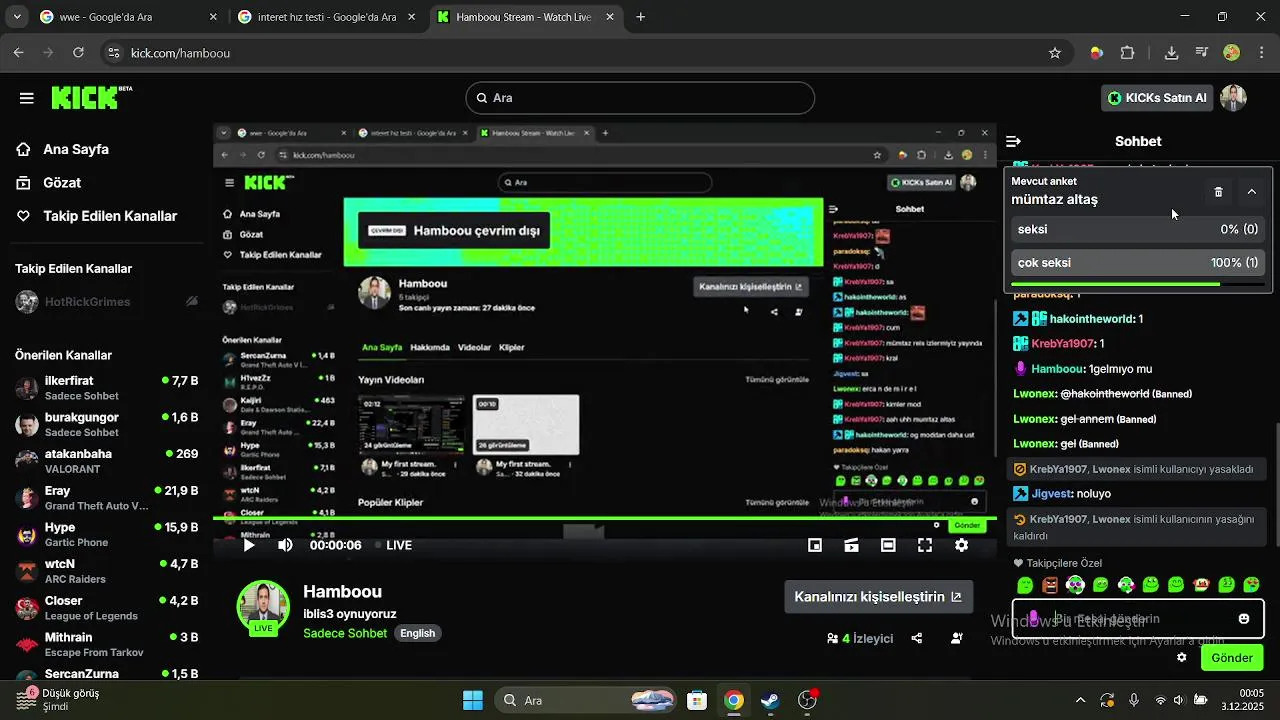The height and width of the screenshot is (720, 1280).
Task: Click Kanalınızı kişiselleştirin button
Action: pyautogui.click(x=878, y=597)
